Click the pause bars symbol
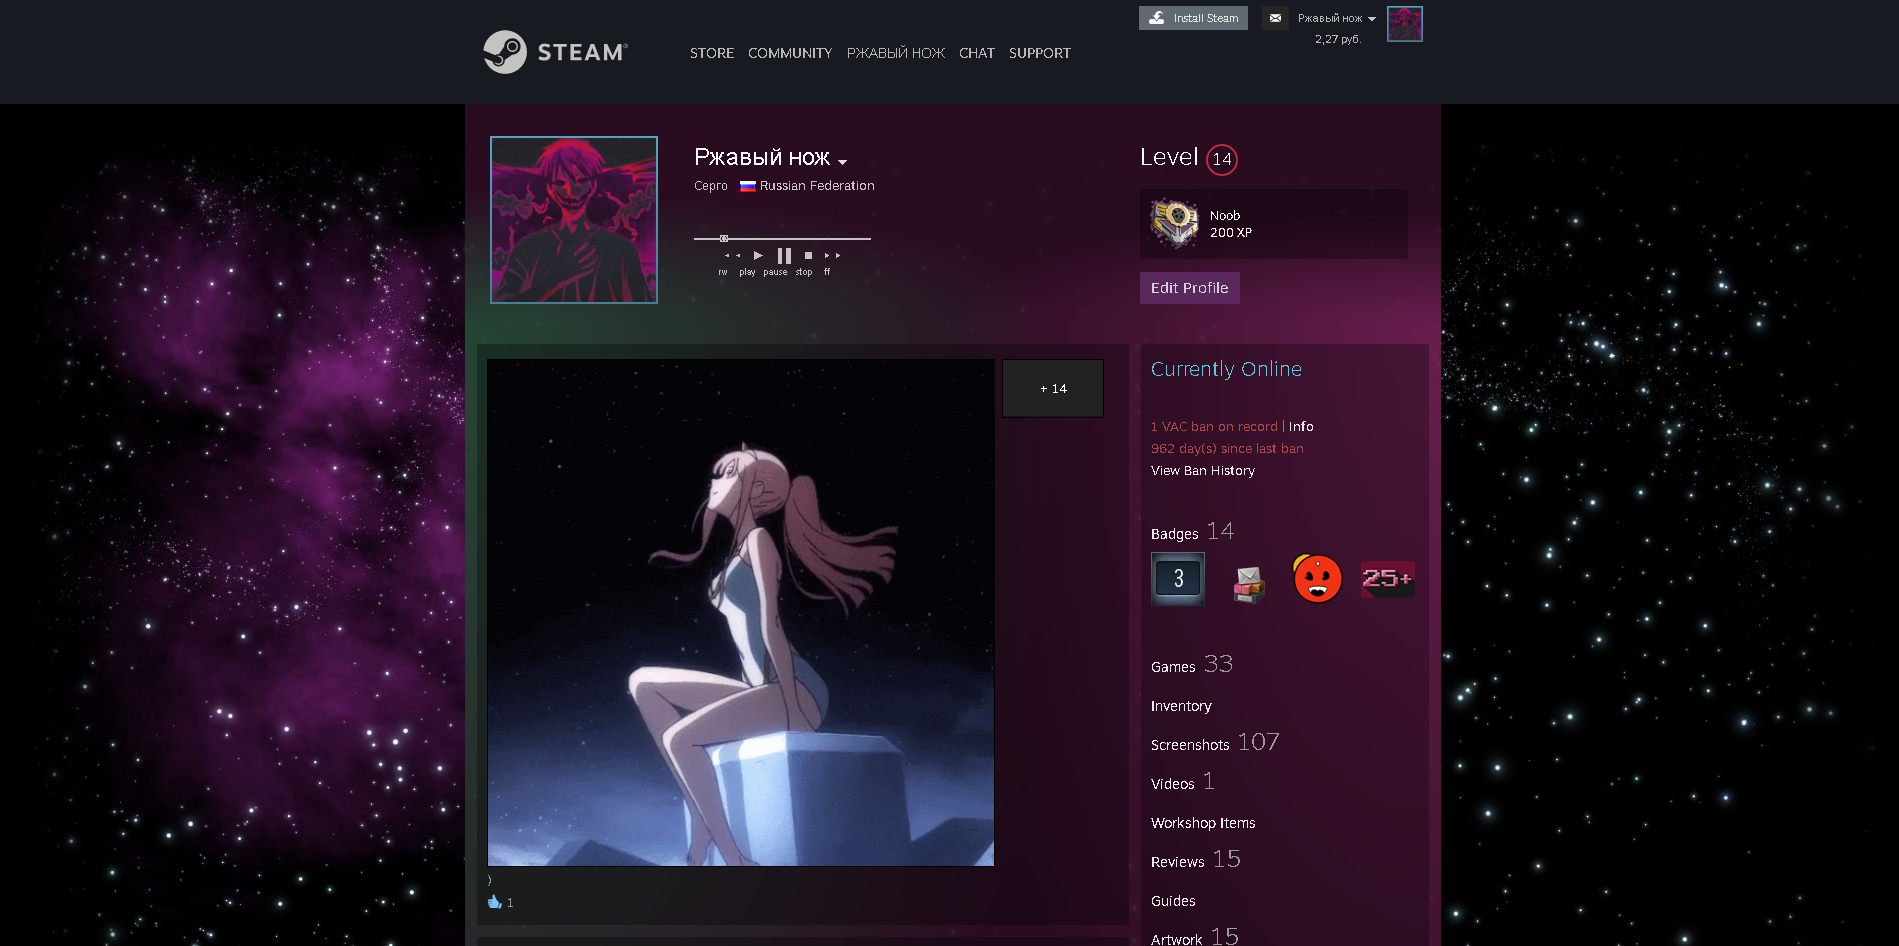 784,256
